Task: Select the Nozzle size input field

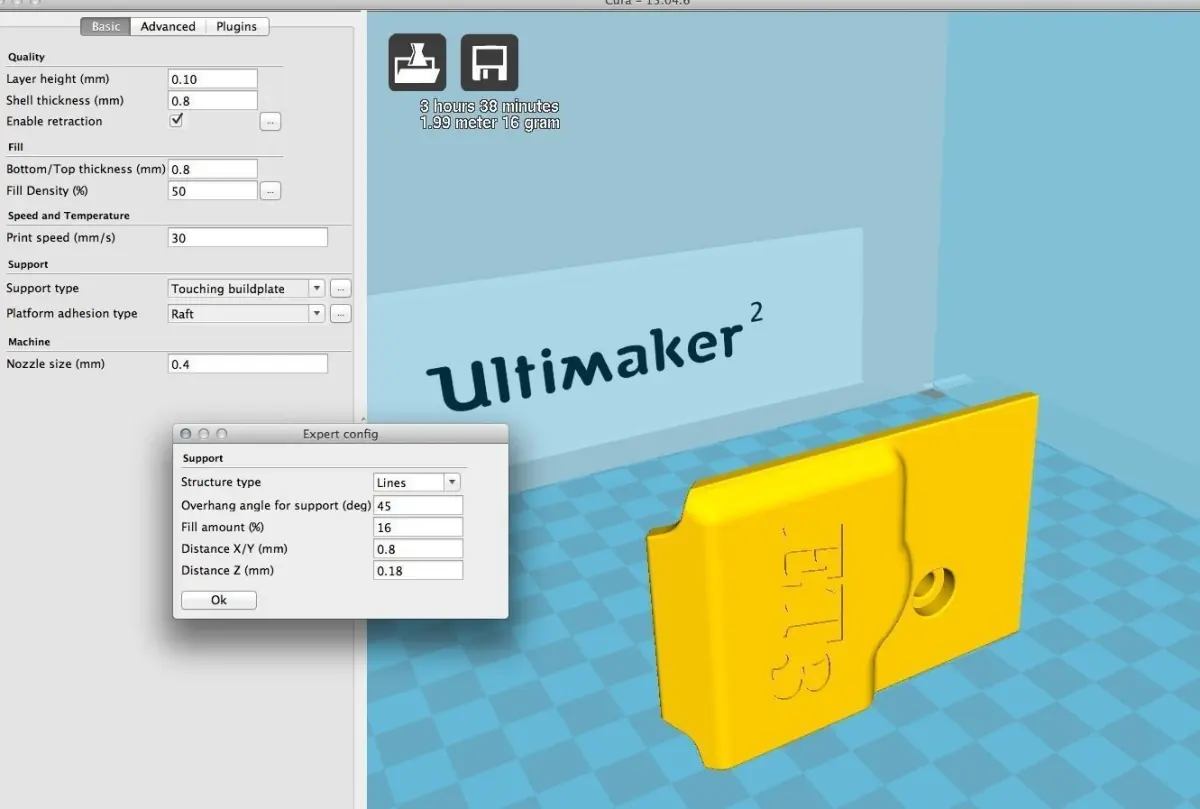Action: pos(248,364)
